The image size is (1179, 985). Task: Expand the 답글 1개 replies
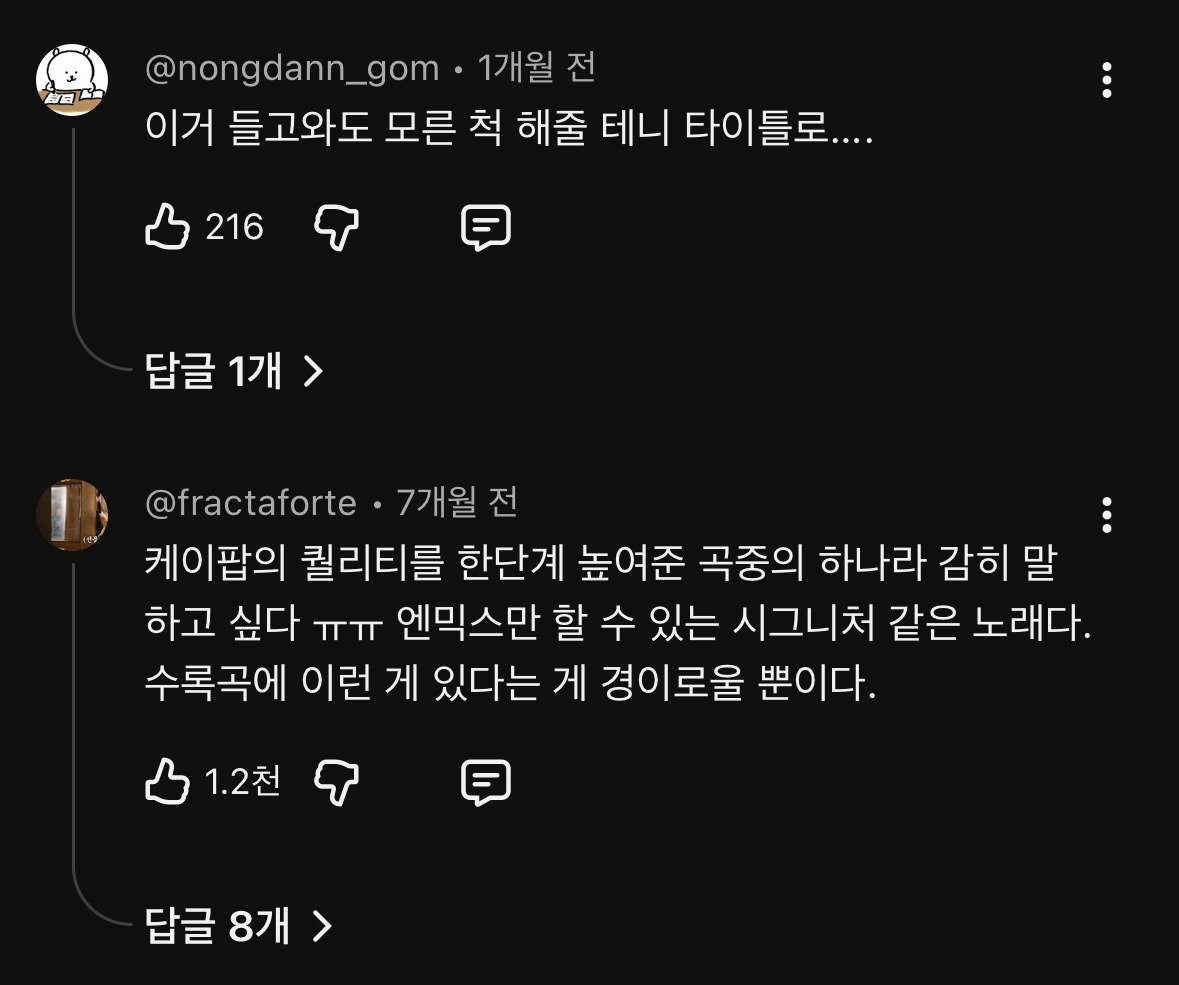click(x=235, y=372)
